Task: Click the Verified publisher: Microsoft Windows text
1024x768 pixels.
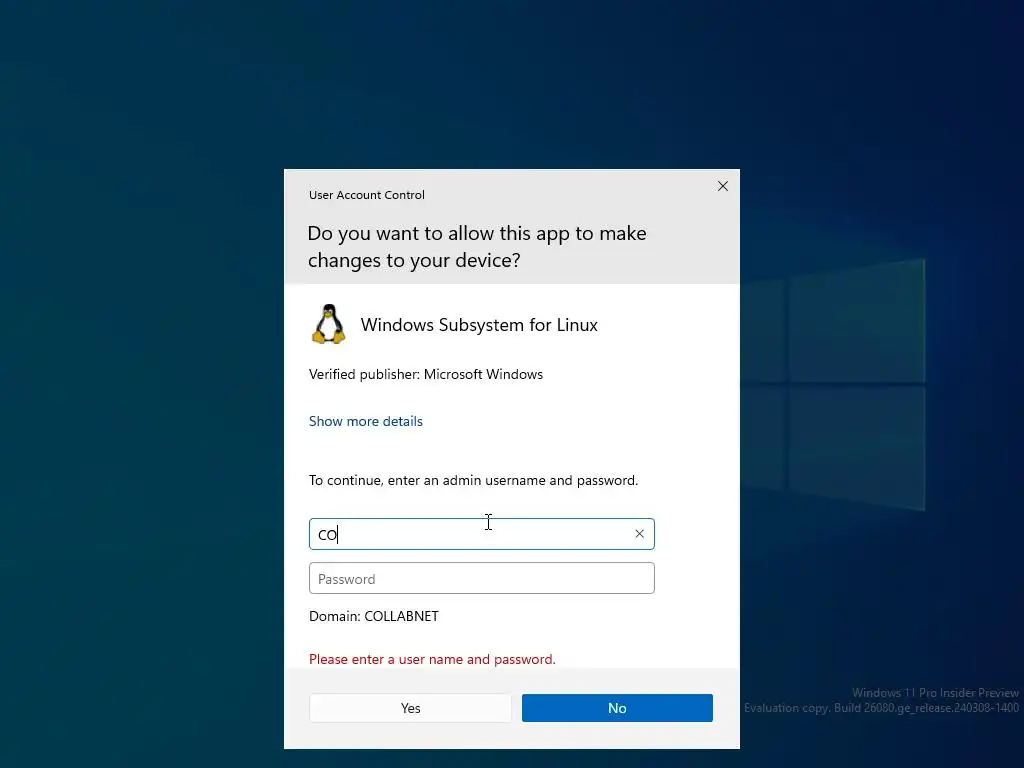Action: click(426, 374)
